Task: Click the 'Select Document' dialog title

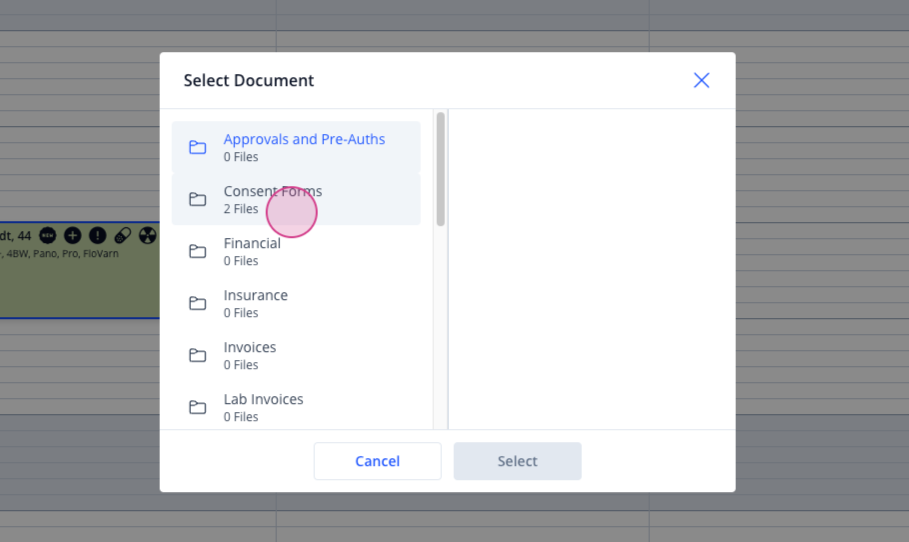Action: point(249,80)
